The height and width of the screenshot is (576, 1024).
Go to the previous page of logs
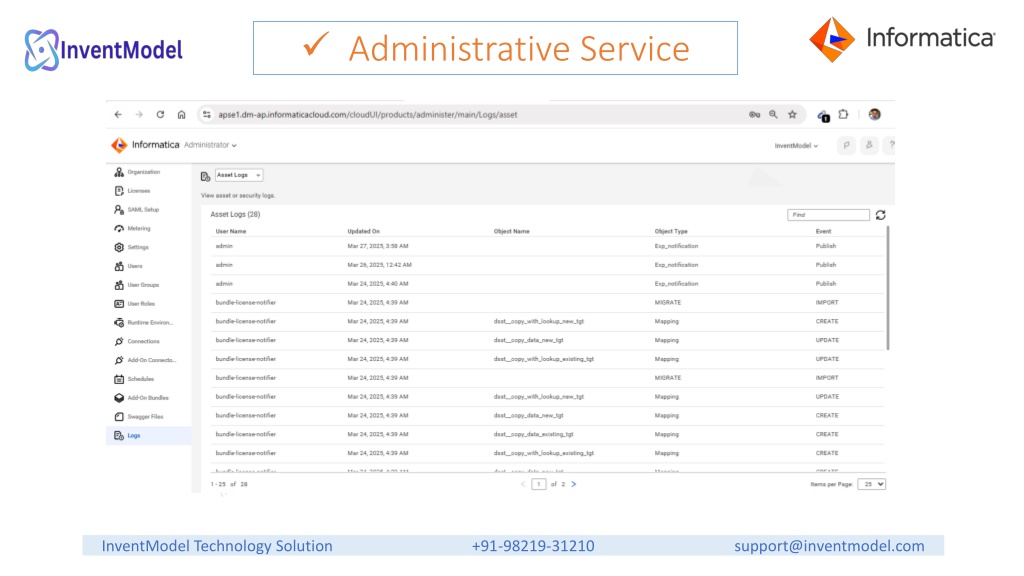(x=522, y=484)
